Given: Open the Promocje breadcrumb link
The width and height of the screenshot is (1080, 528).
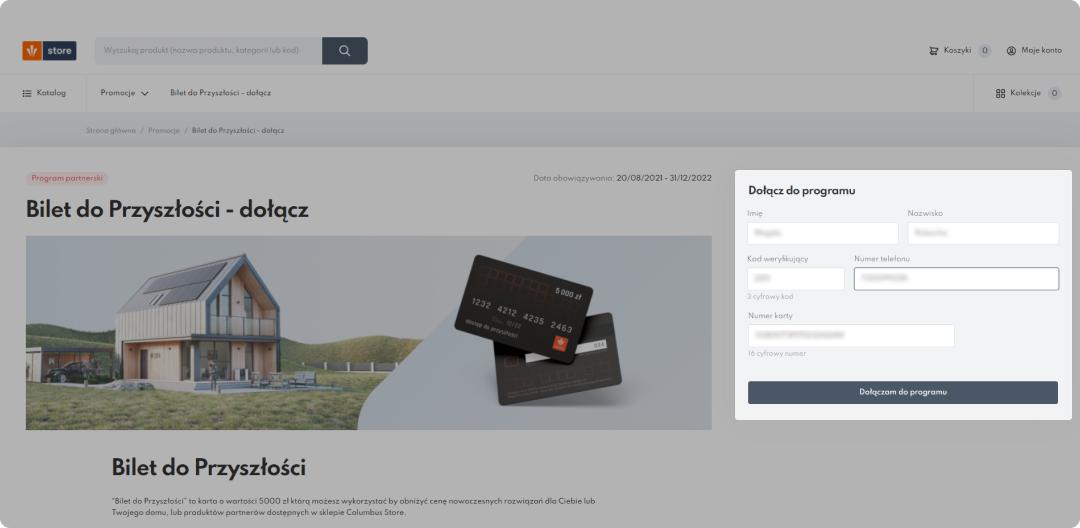Looking at the screenshot, I should point(164,130).
